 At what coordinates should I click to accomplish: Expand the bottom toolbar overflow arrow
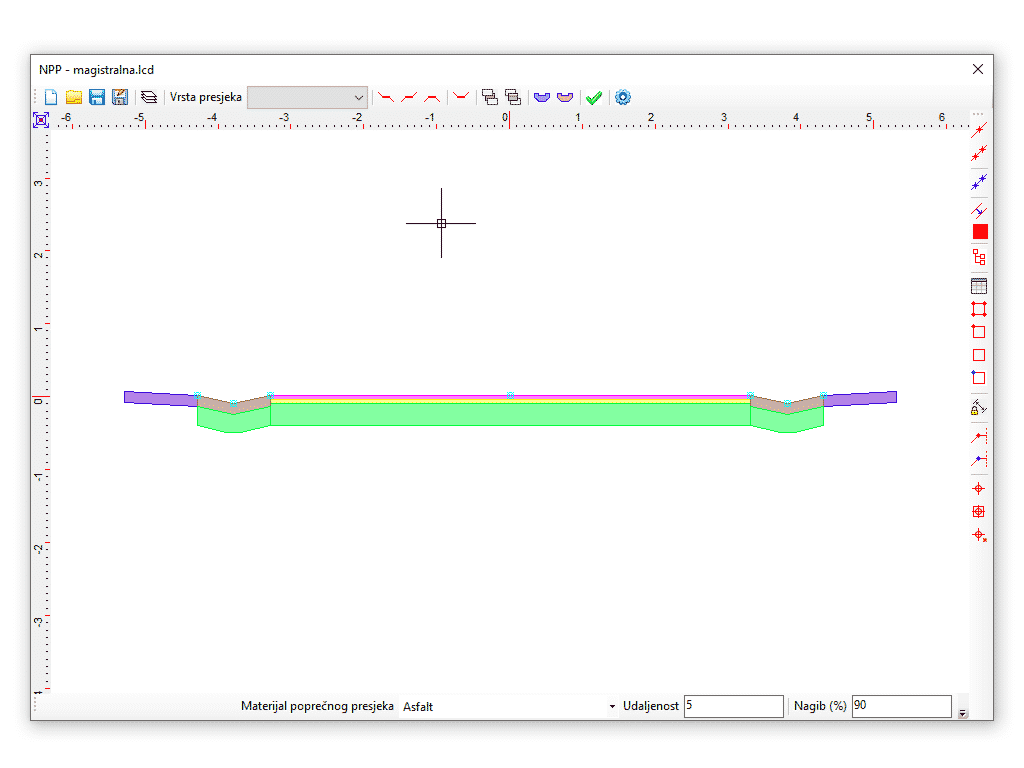coord(963,713)
